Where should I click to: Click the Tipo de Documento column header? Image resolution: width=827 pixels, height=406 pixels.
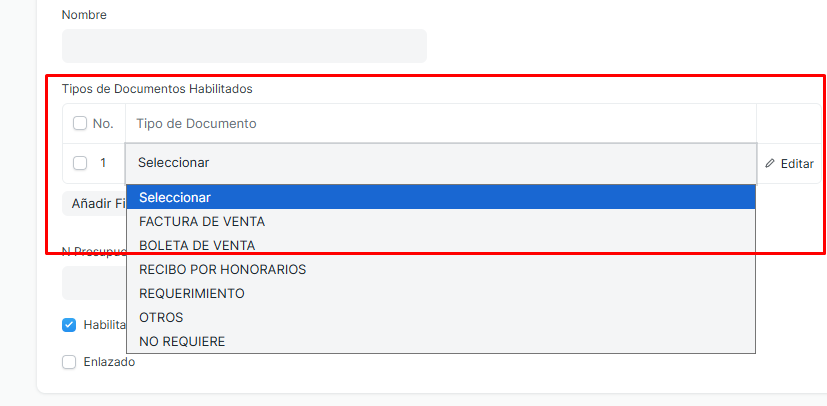click(x=197, y=124)
